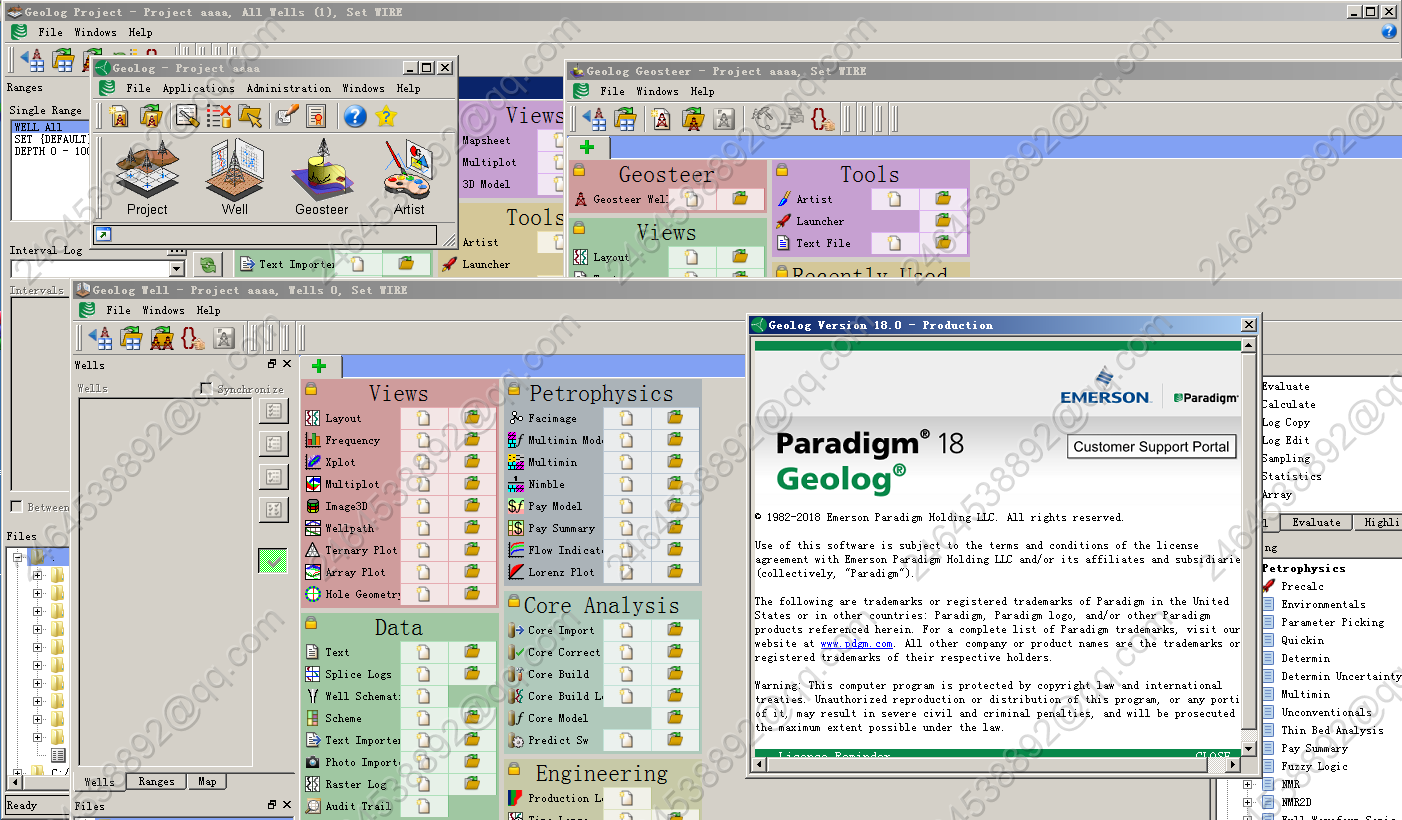Viewport: 1402px width, 820px height.
Task: Follow the www.pdgm.com link
Action: 856,644
